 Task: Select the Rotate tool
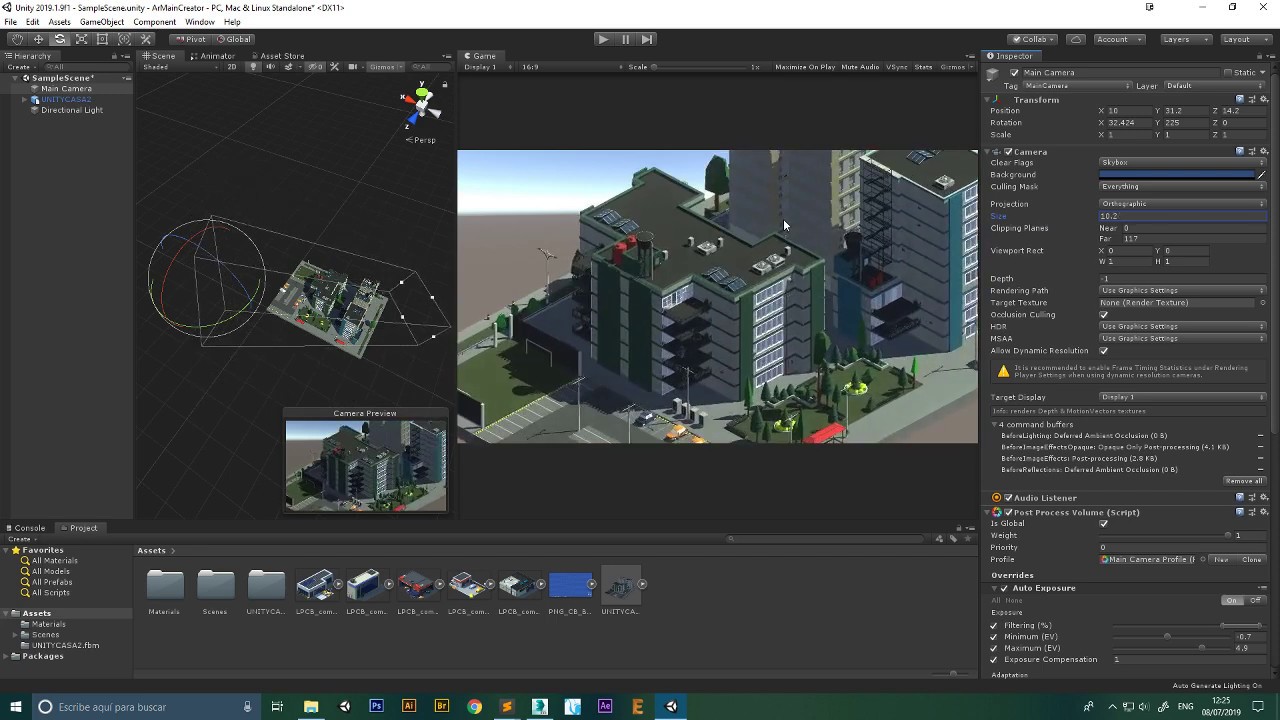point(60,39)
